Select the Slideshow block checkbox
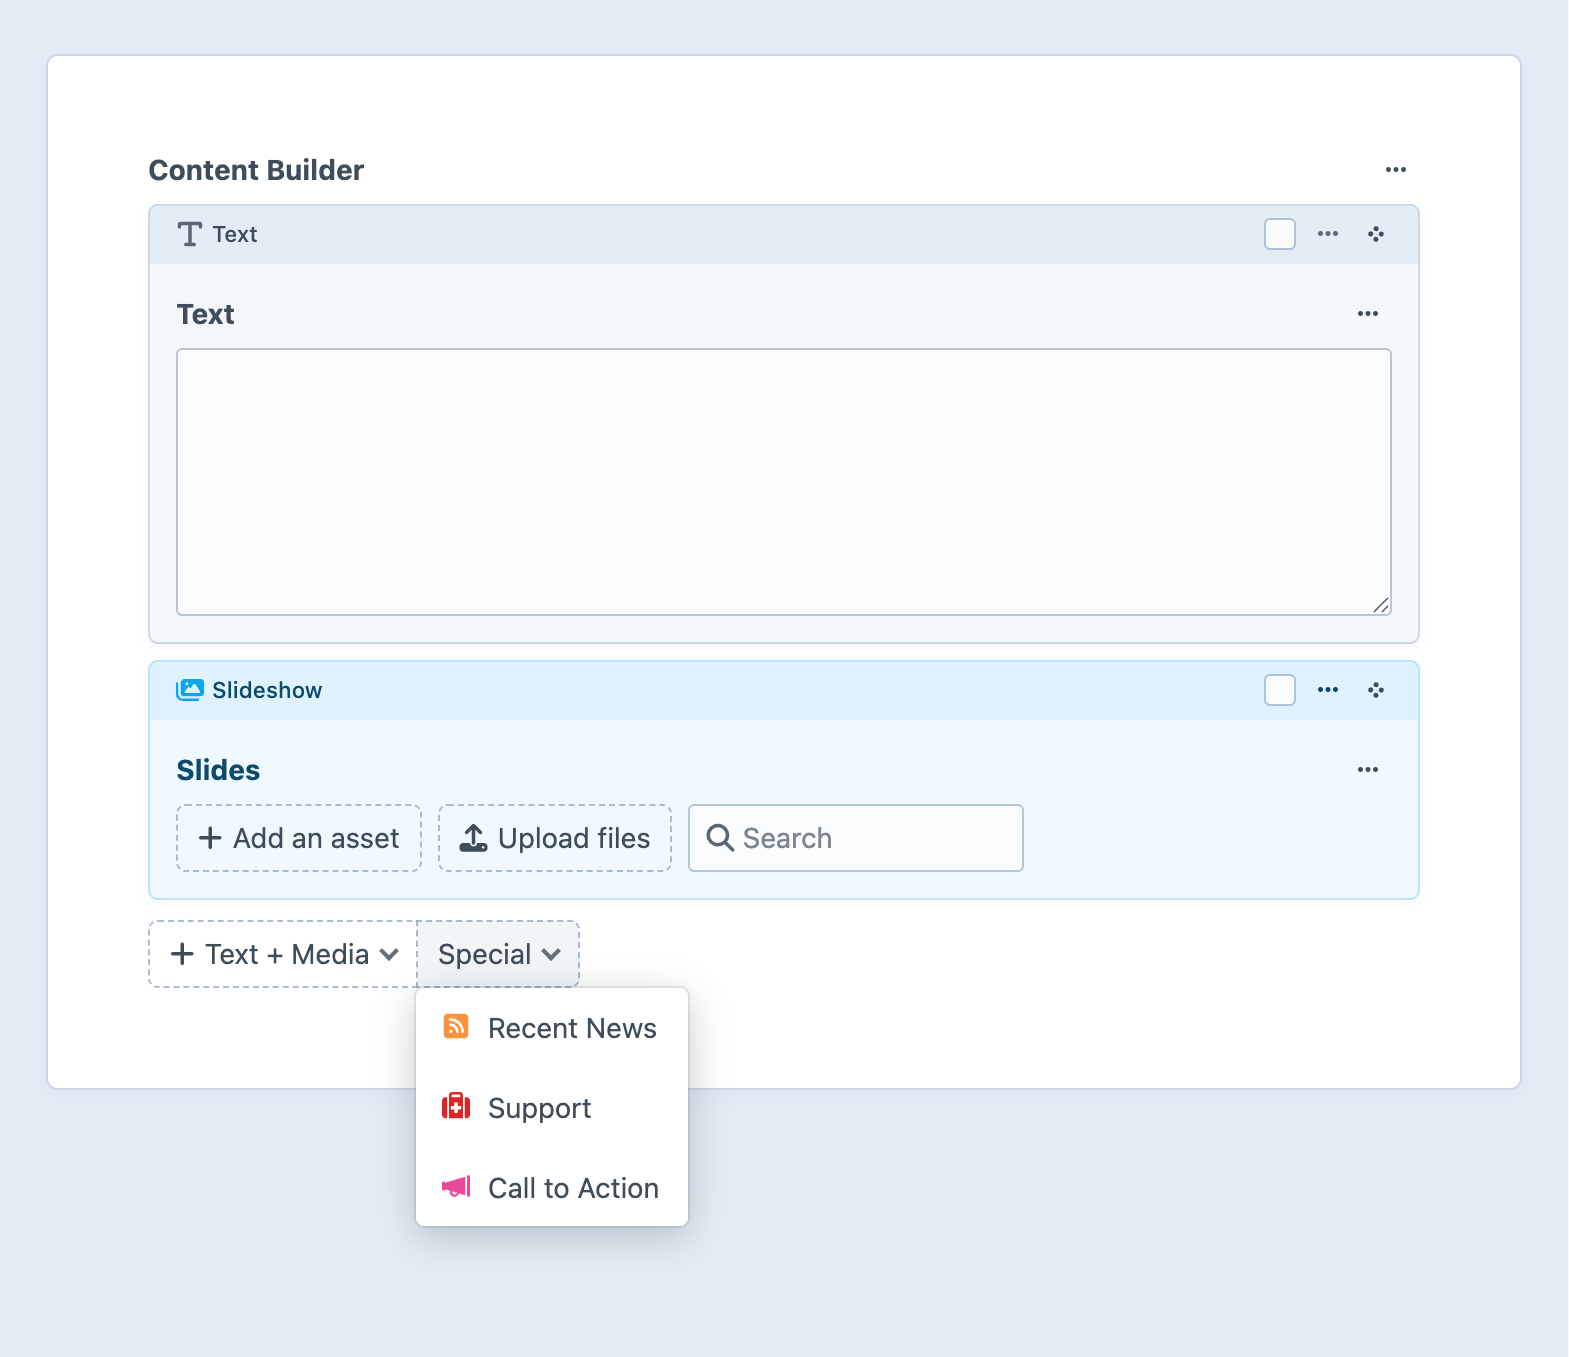Viewport: 1569px width, 1357px height. (1279, 690)
